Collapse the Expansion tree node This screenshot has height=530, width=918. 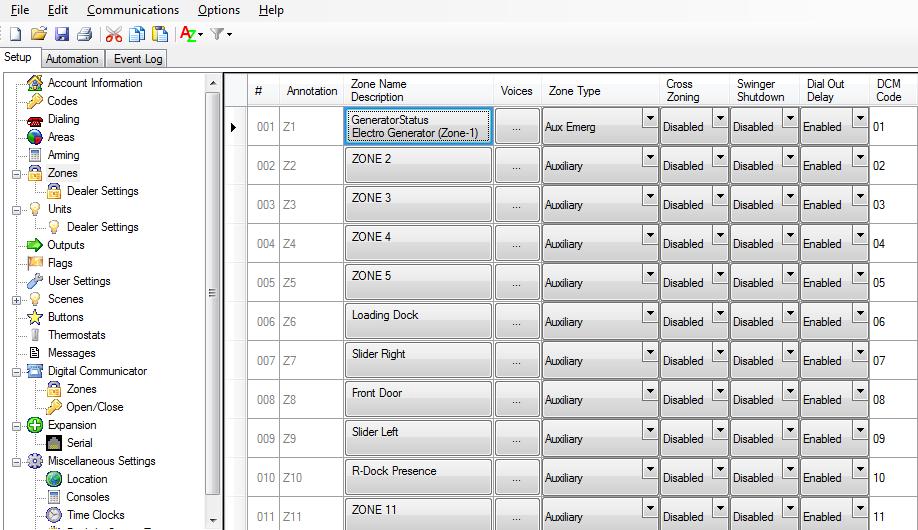click(16, 426)
